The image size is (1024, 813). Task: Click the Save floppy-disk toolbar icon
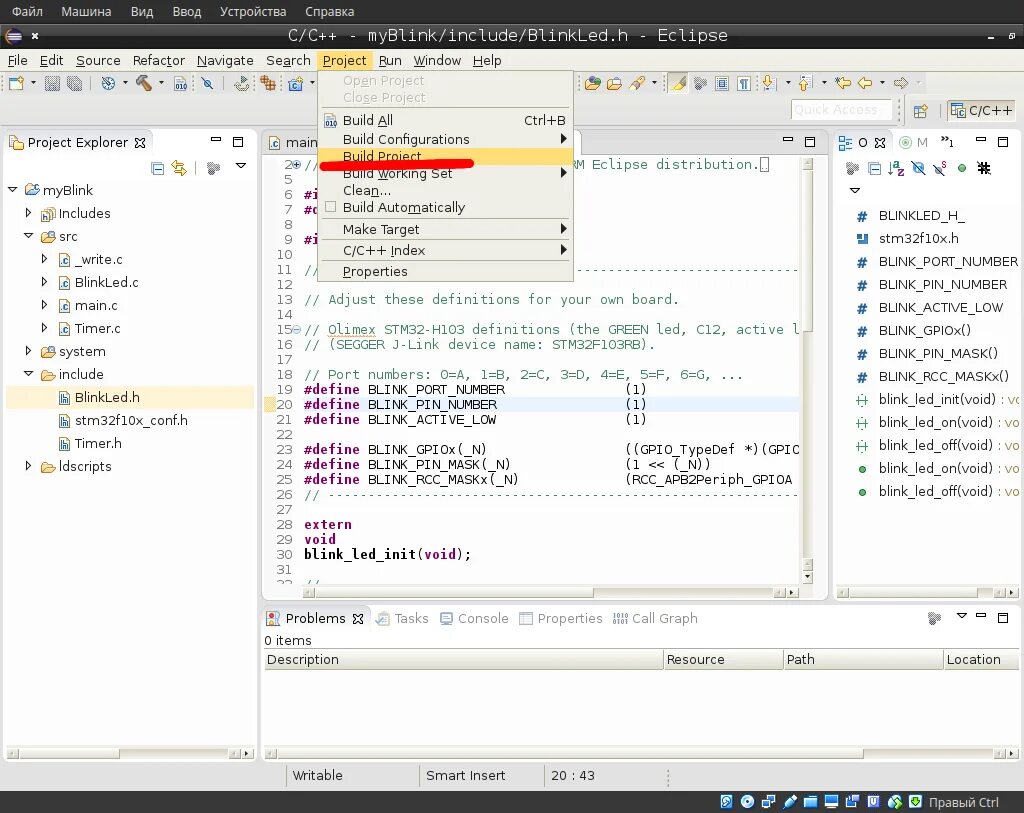[52, 83]
